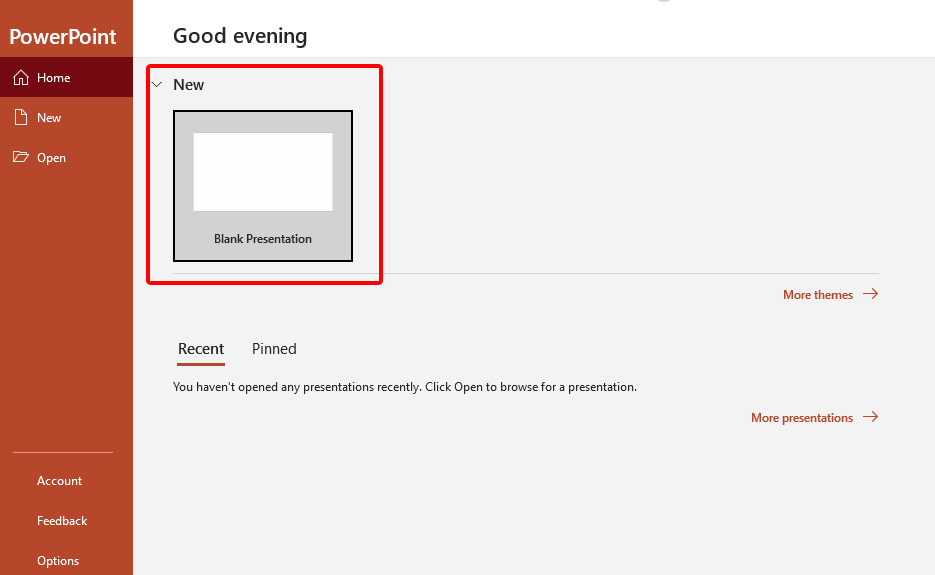
Task: Click the Good evening greeting
Action: 240,36
